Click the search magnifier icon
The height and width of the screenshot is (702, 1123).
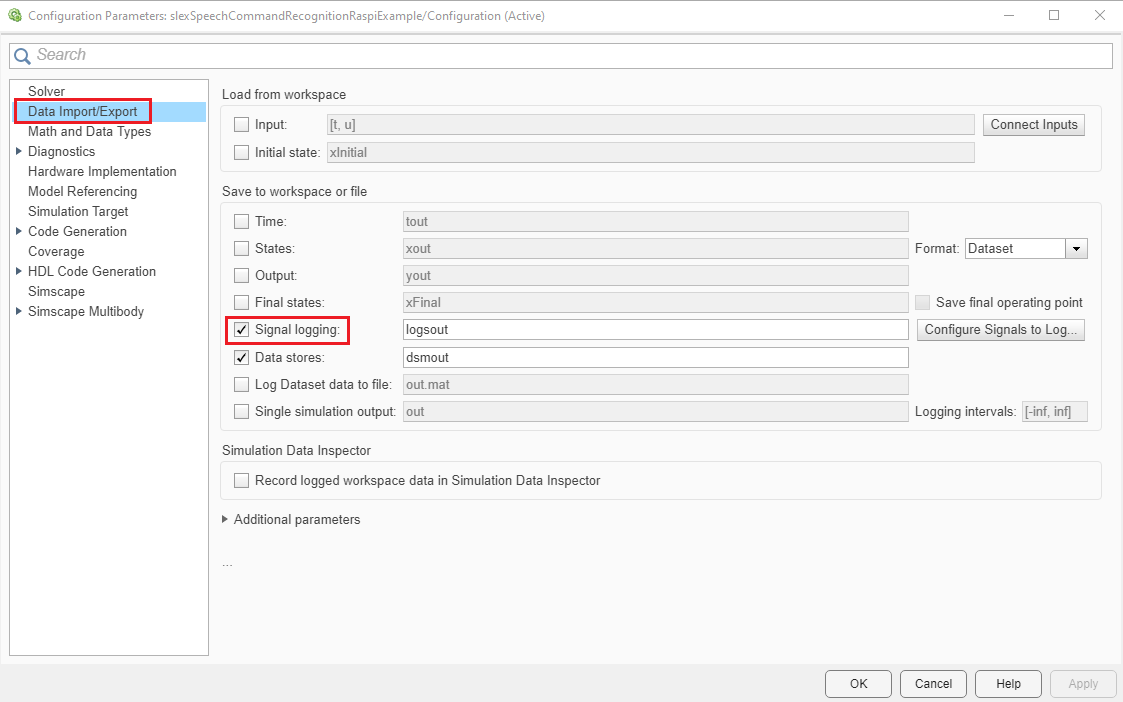coord(22,56)
